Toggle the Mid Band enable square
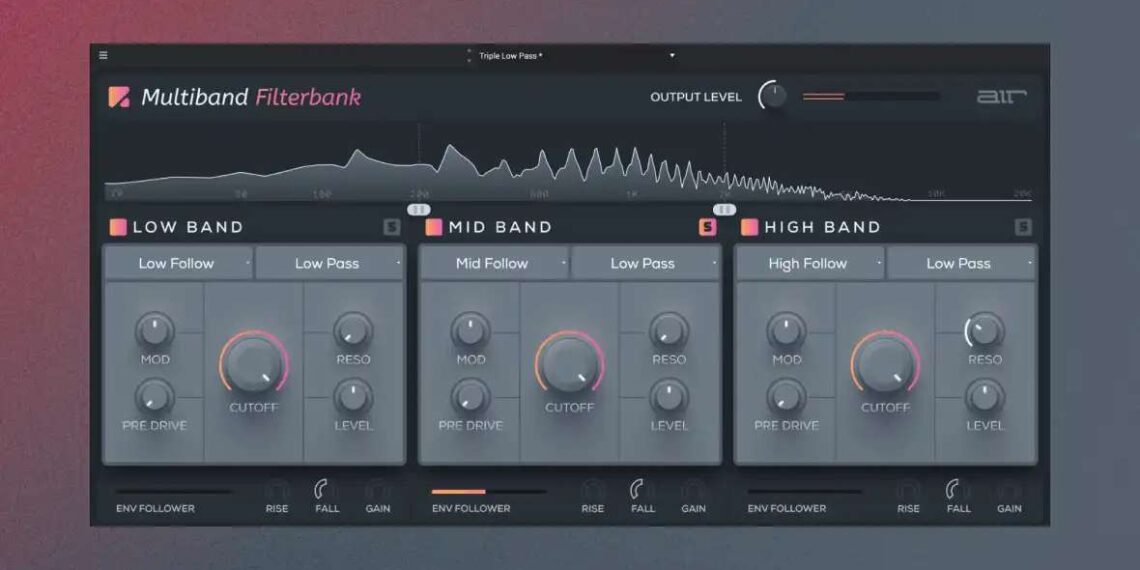 point(434,228)
